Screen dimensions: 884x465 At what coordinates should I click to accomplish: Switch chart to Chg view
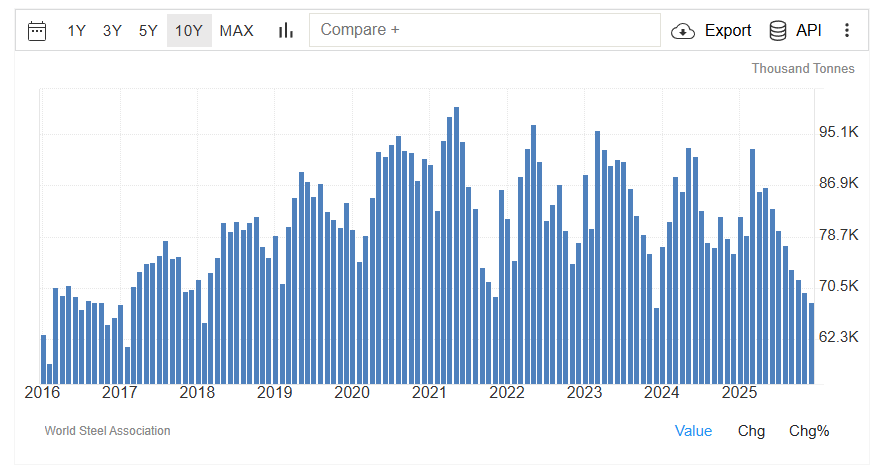tap(751, 431)
